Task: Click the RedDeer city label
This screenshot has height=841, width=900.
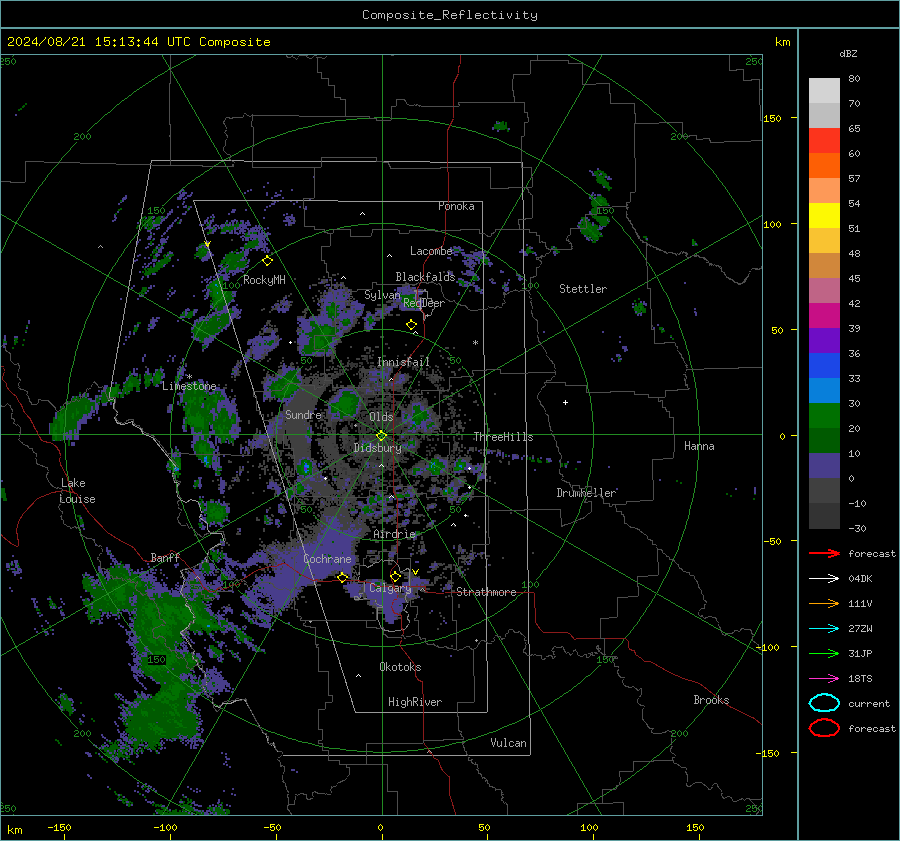Action: click(x=424, y=303)
